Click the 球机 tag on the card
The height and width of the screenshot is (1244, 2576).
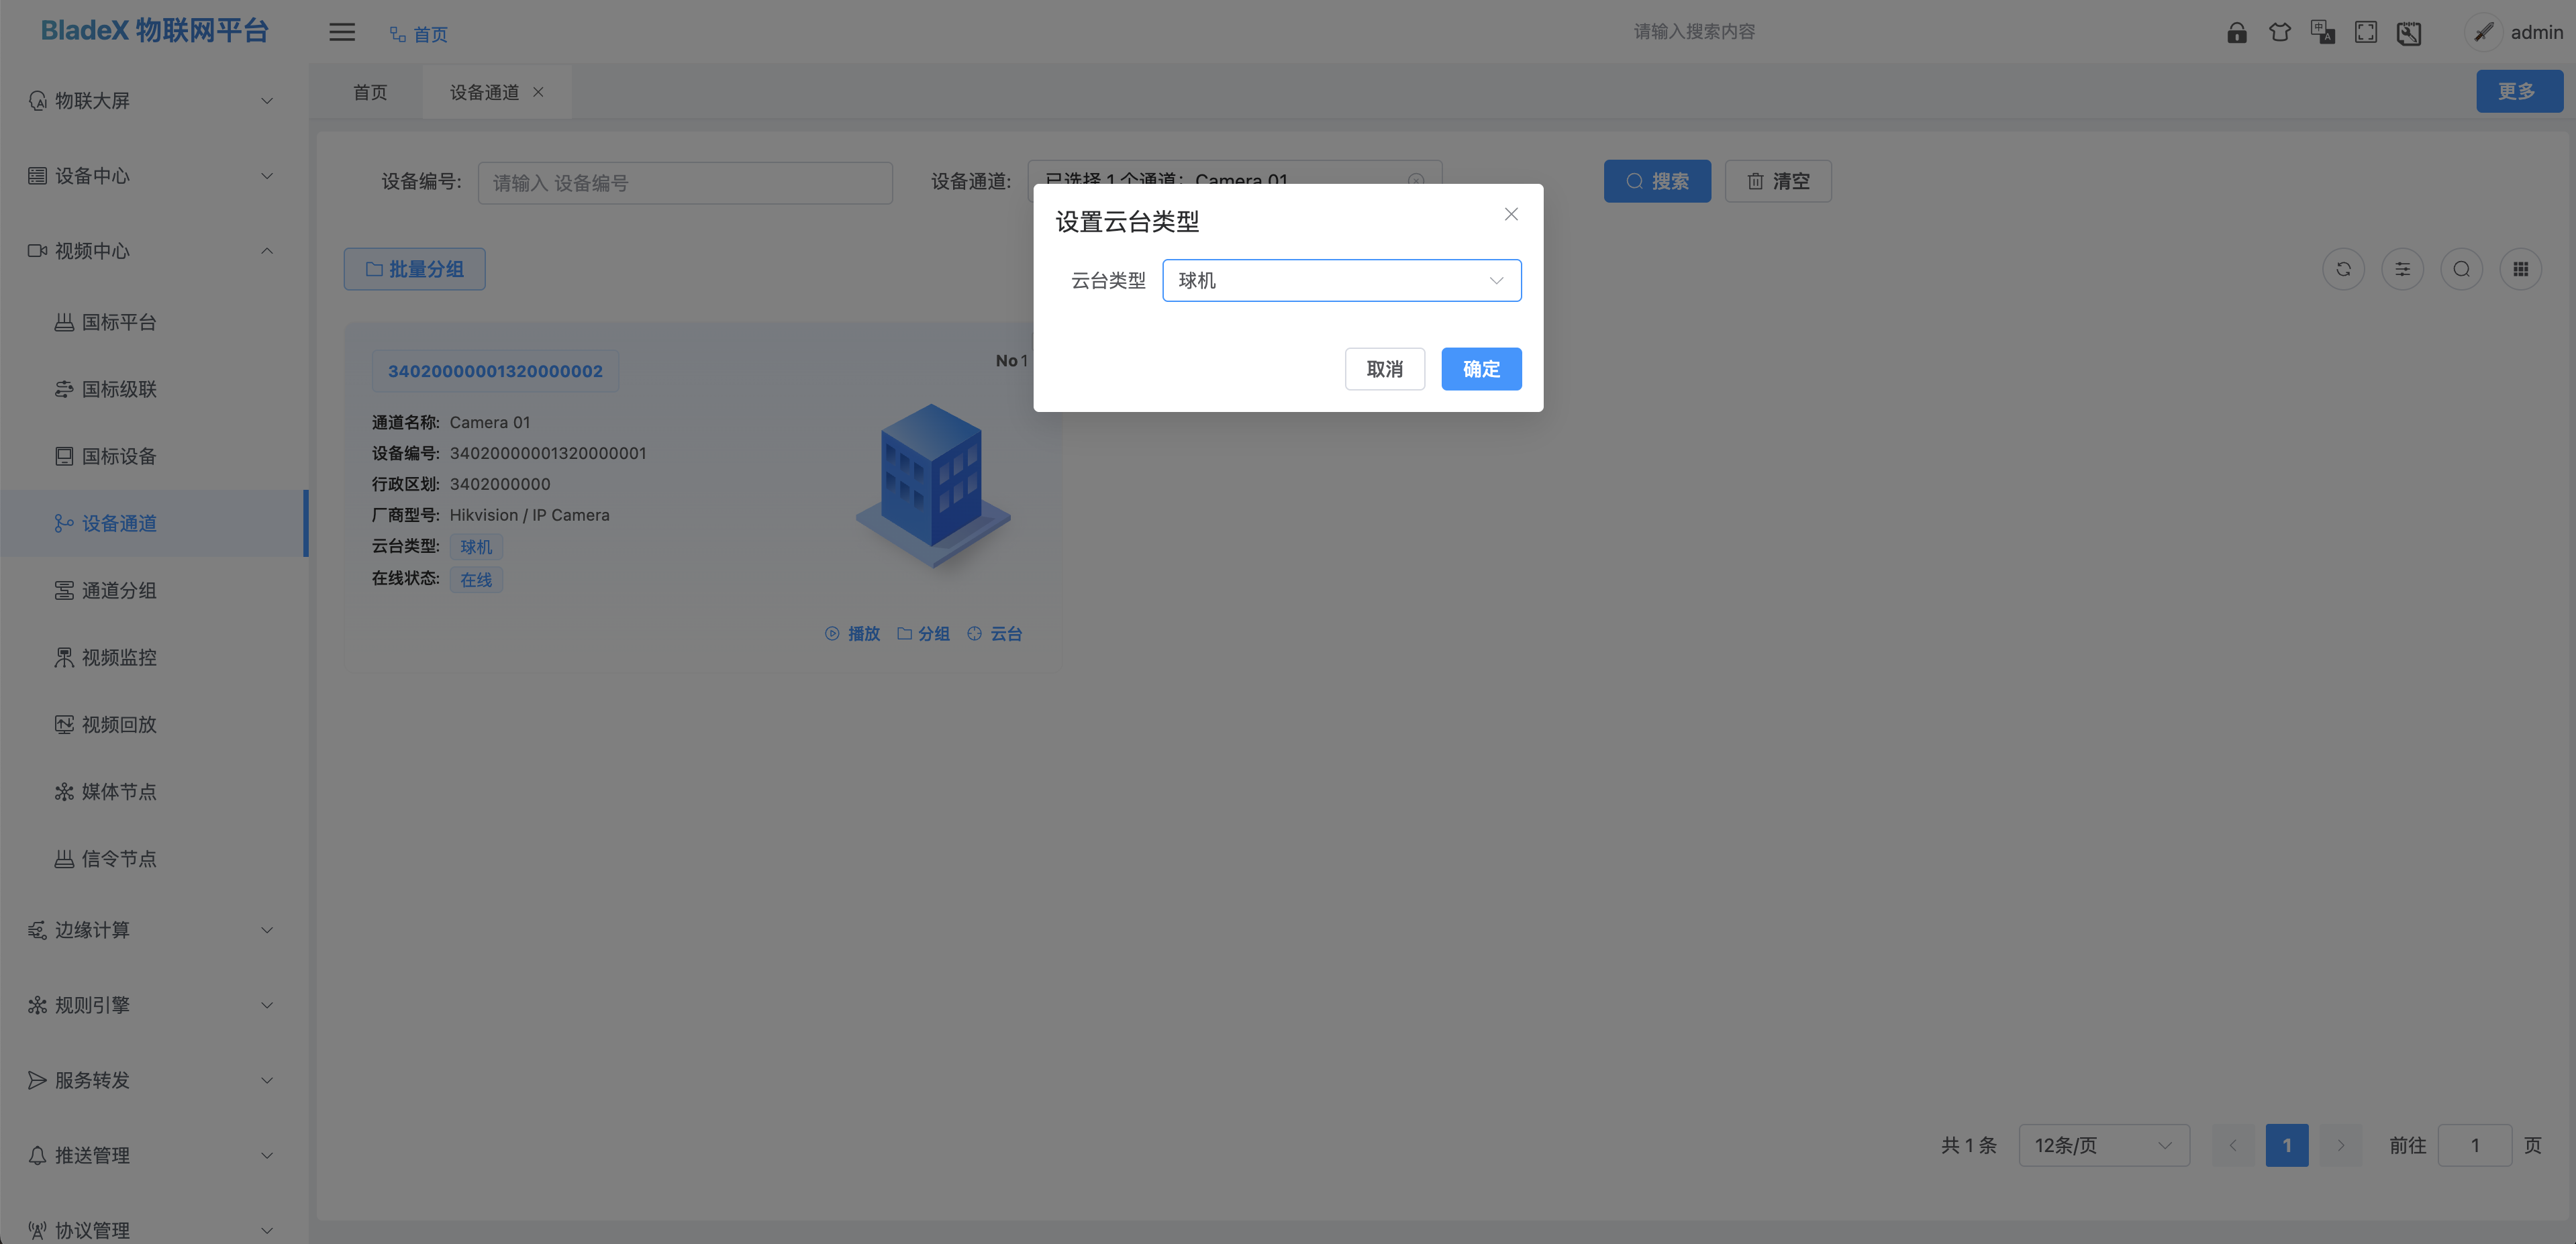pyautogui.click(x=476, y=547)
